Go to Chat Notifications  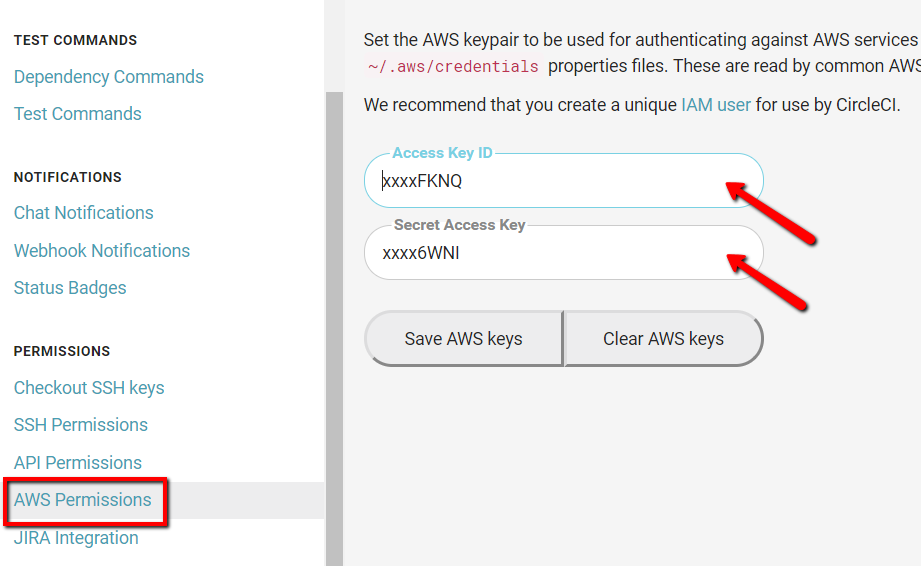pyautogui.click(x=83, y=213)
